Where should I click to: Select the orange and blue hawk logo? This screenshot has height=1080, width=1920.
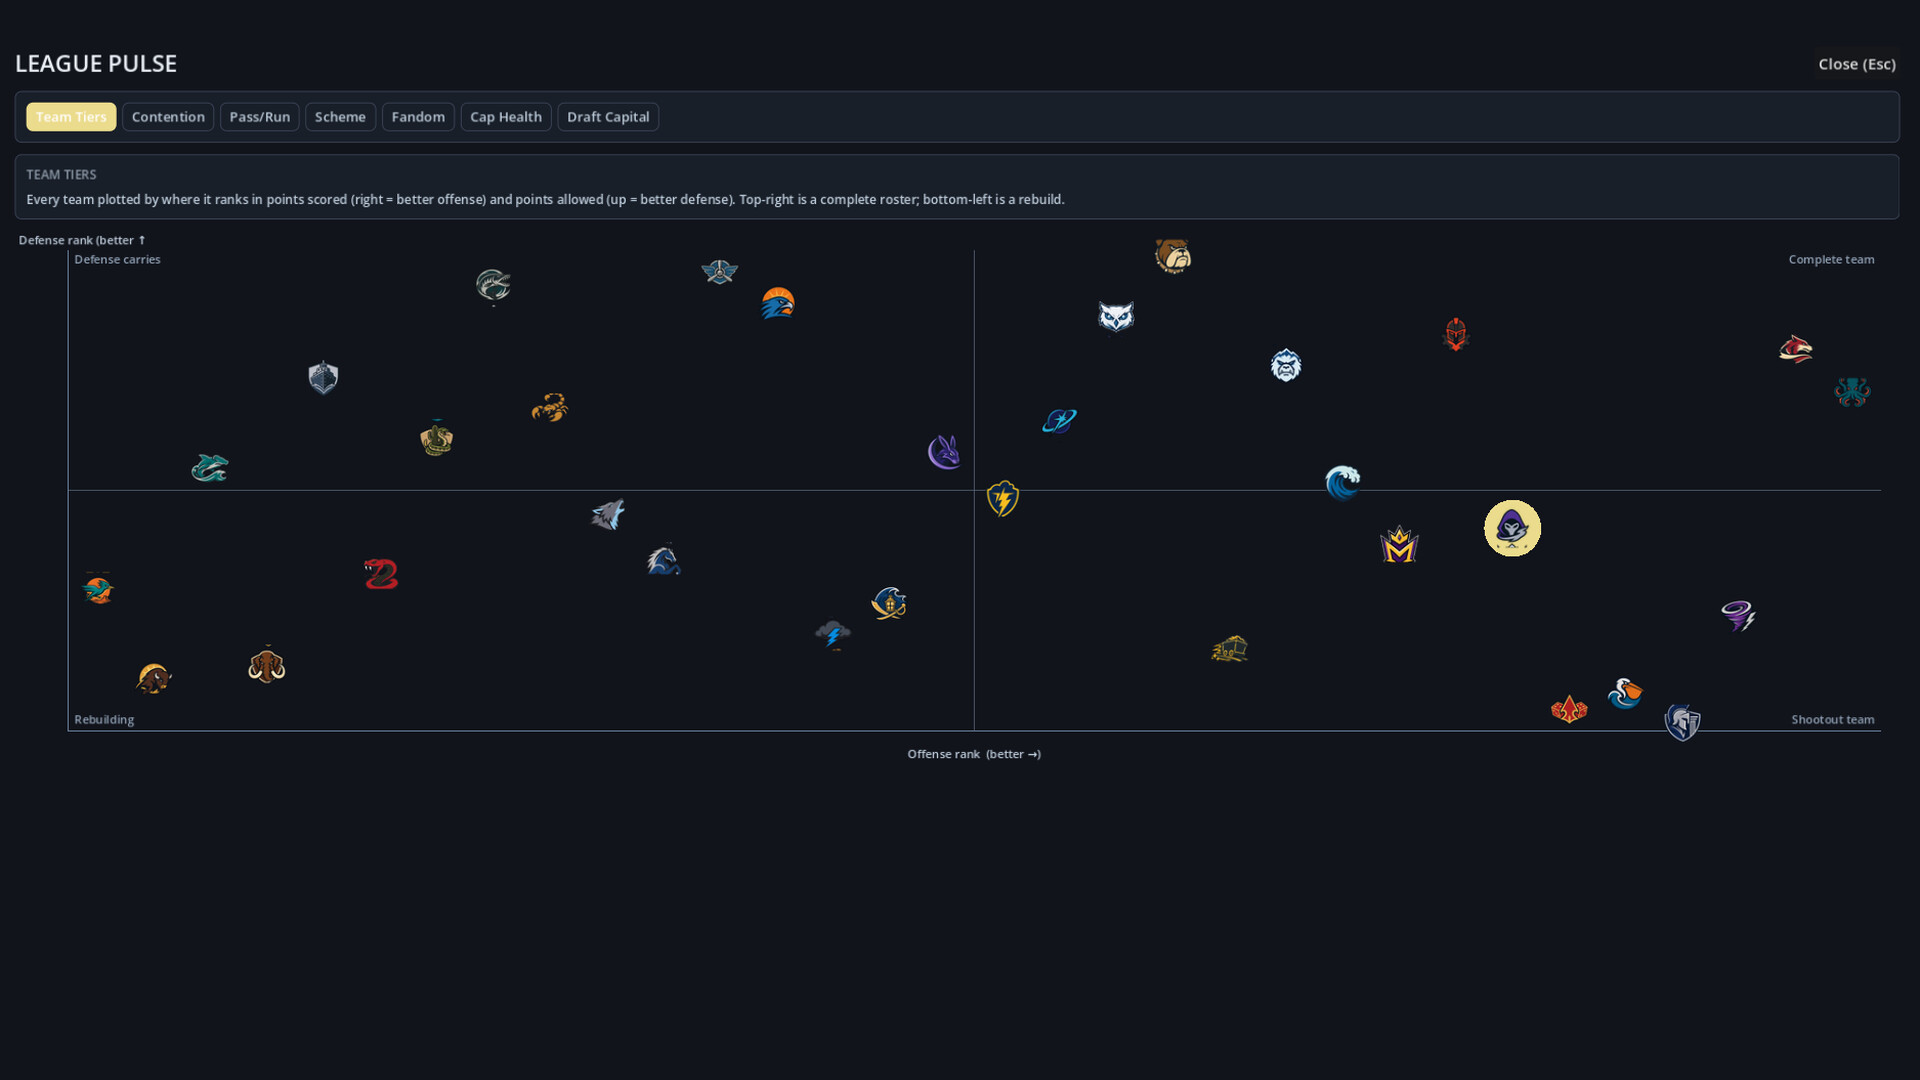tap(778, 303)
